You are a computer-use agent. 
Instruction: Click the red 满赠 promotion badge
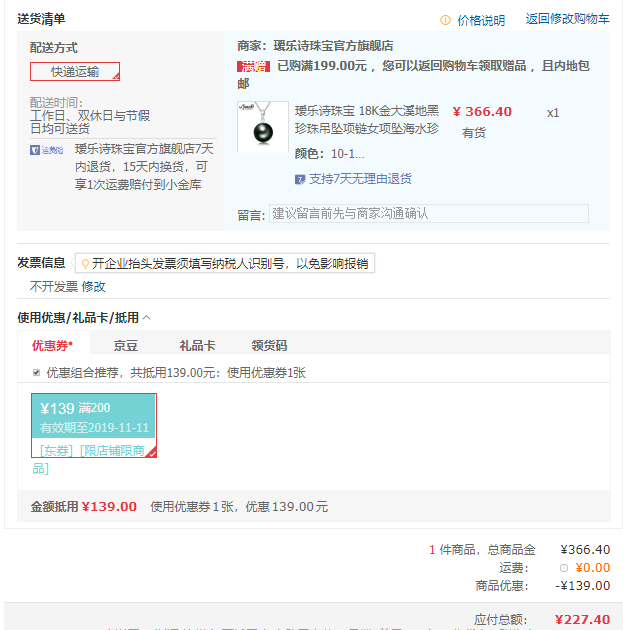click(253, 66)
